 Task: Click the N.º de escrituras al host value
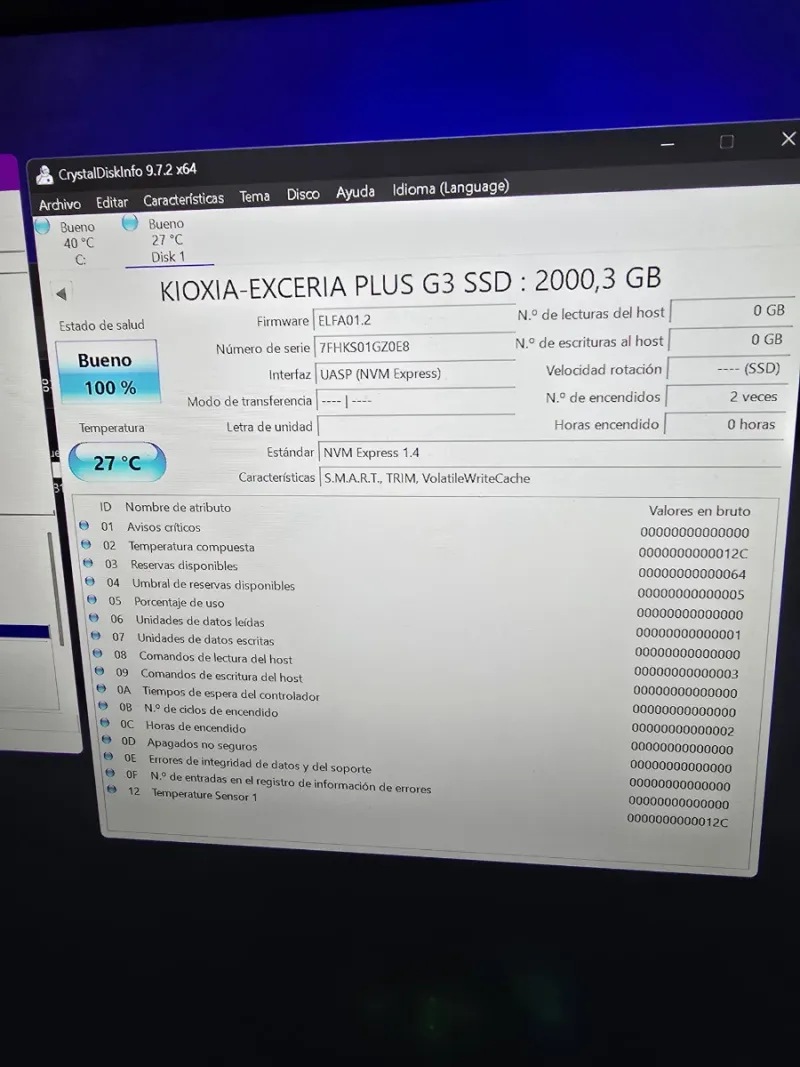pos(730,340)
